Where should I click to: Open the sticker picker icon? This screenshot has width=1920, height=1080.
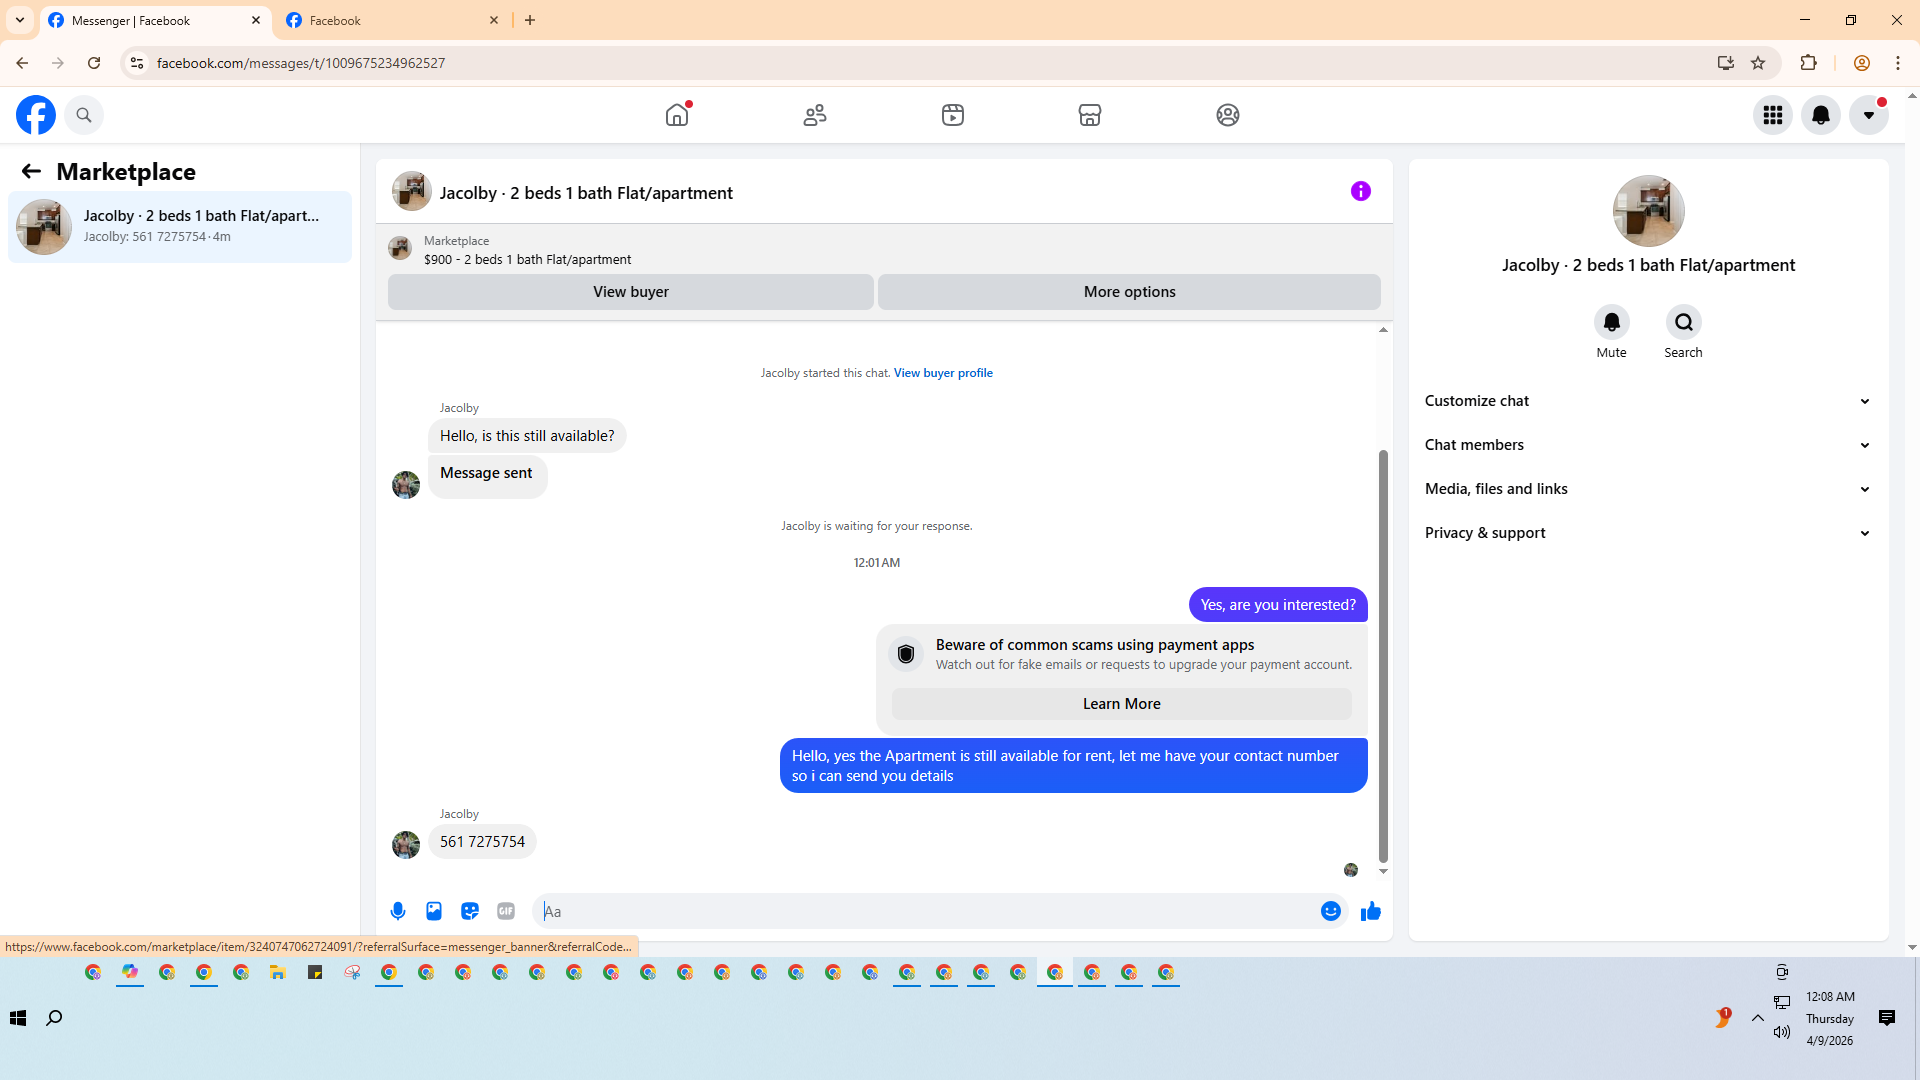click(x=470, y=911)
